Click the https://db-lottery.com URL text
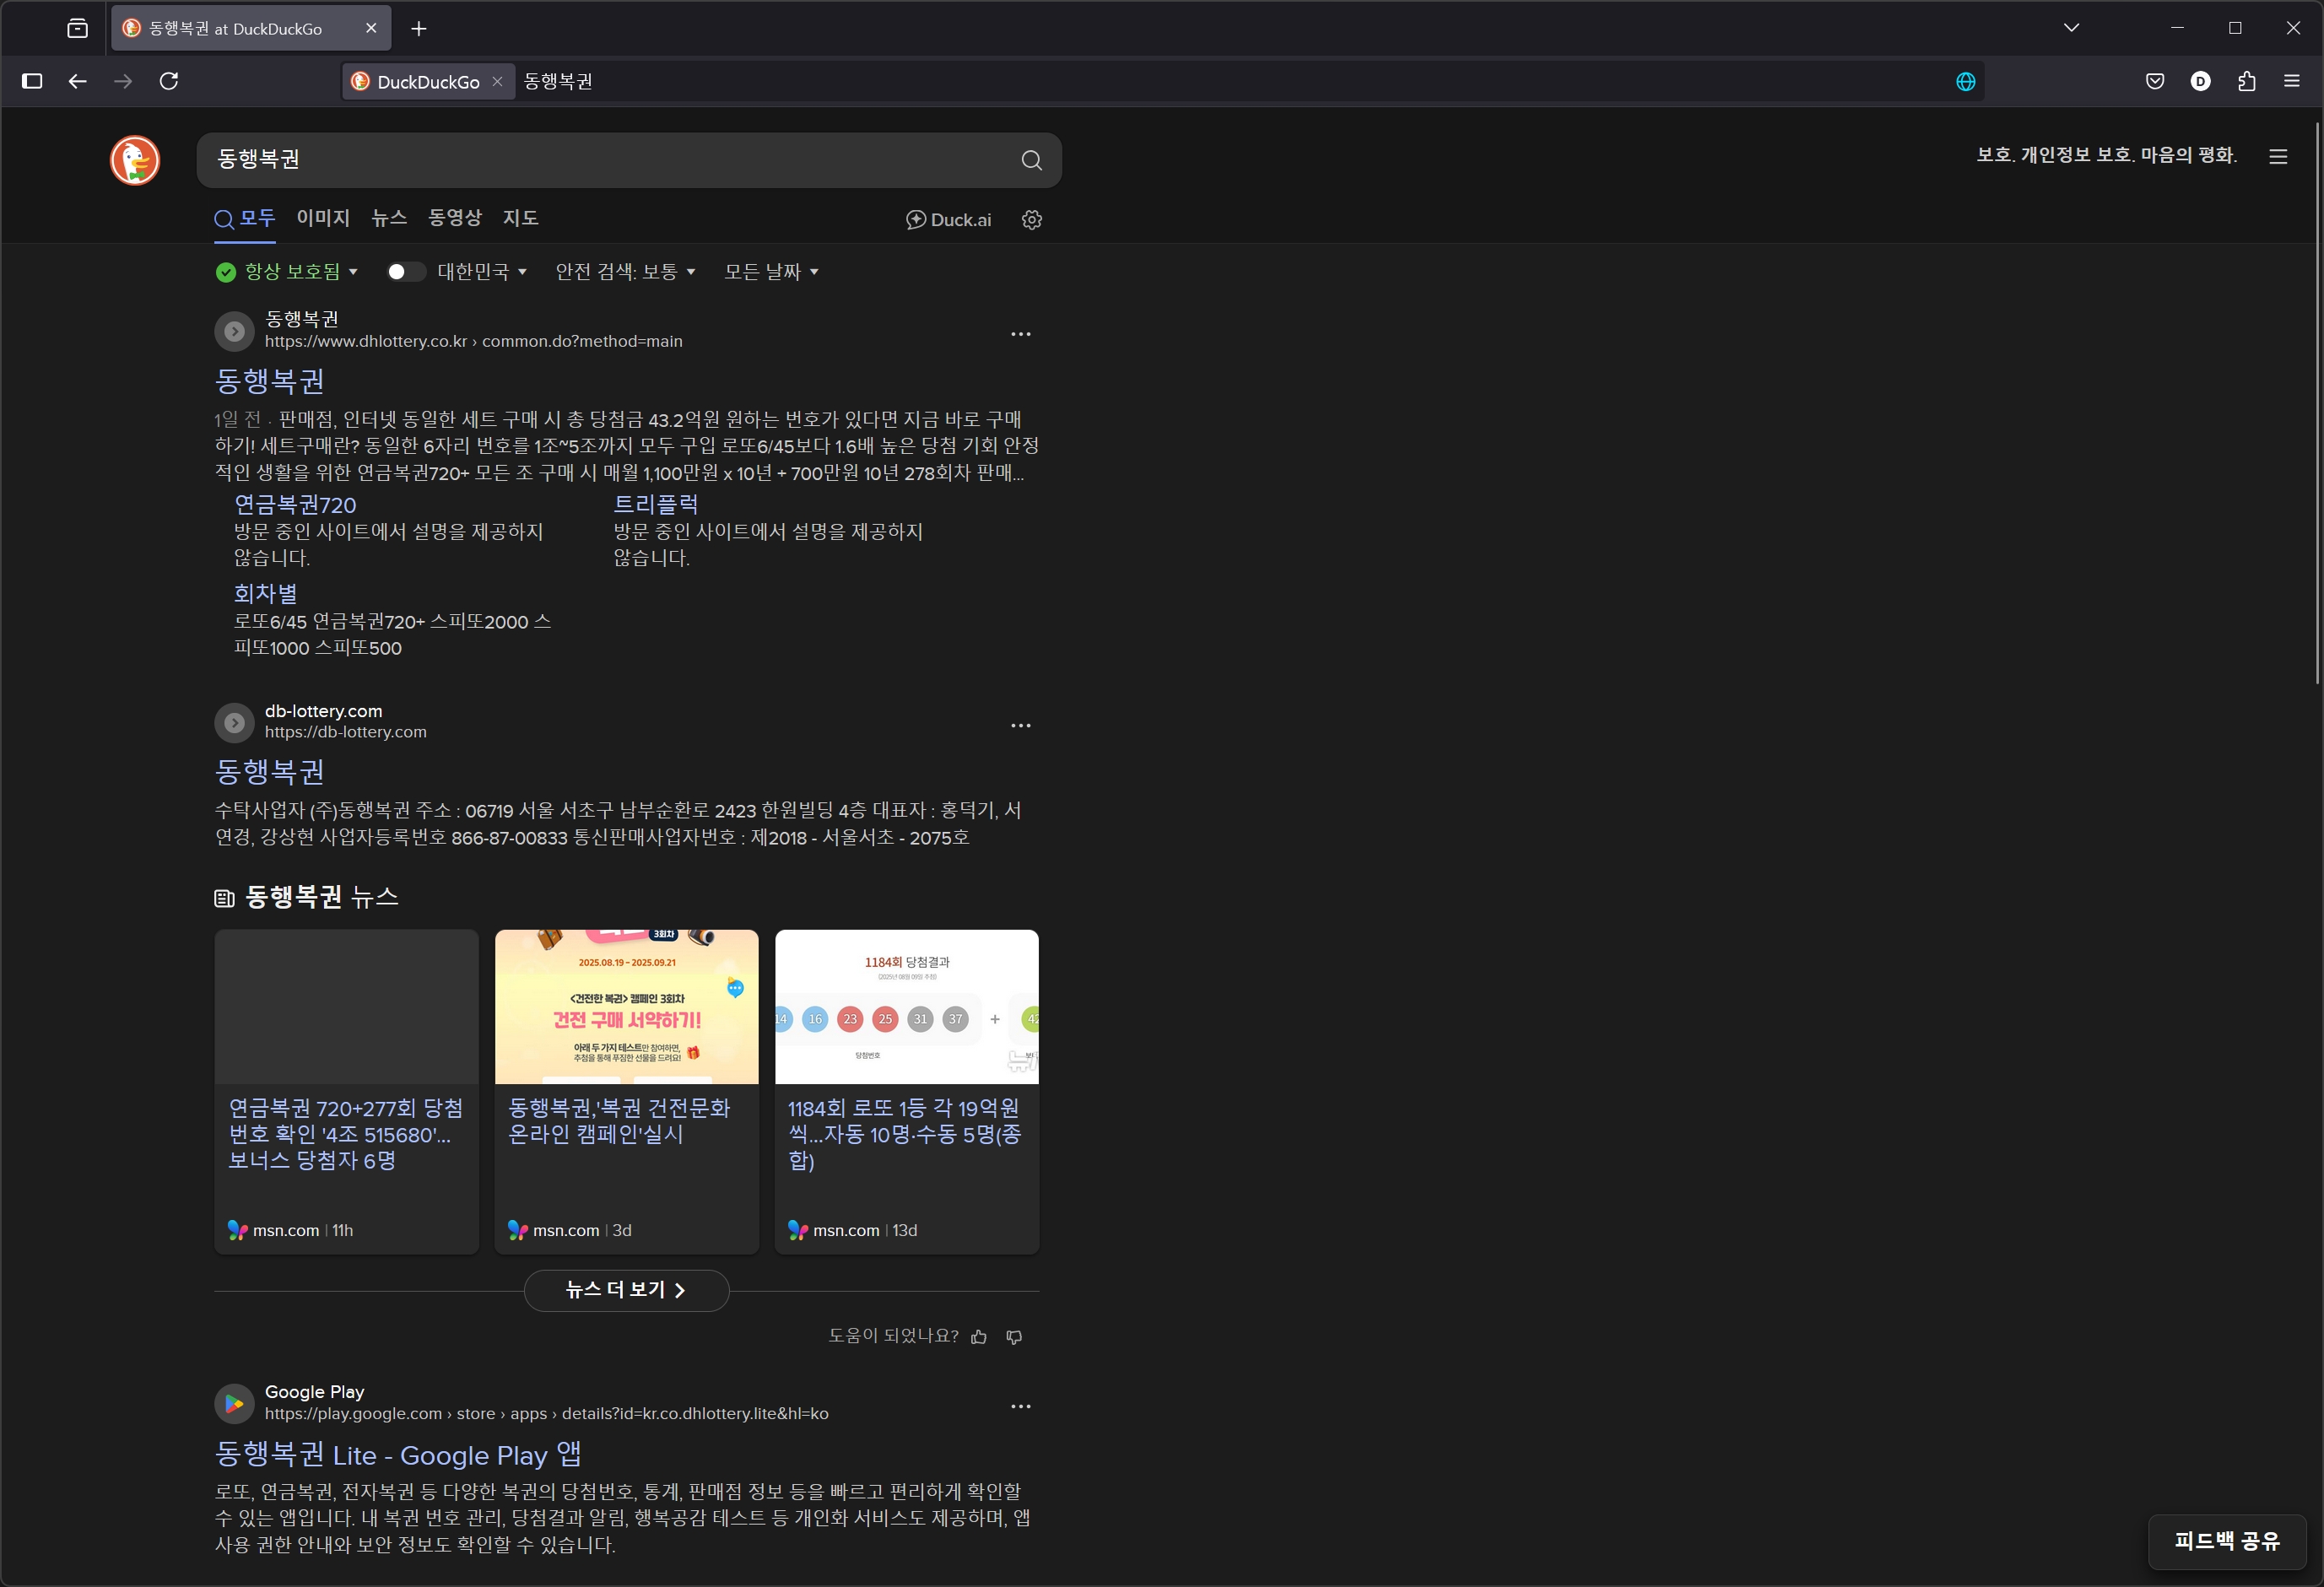The image size is (2324, 1587). 346,733
